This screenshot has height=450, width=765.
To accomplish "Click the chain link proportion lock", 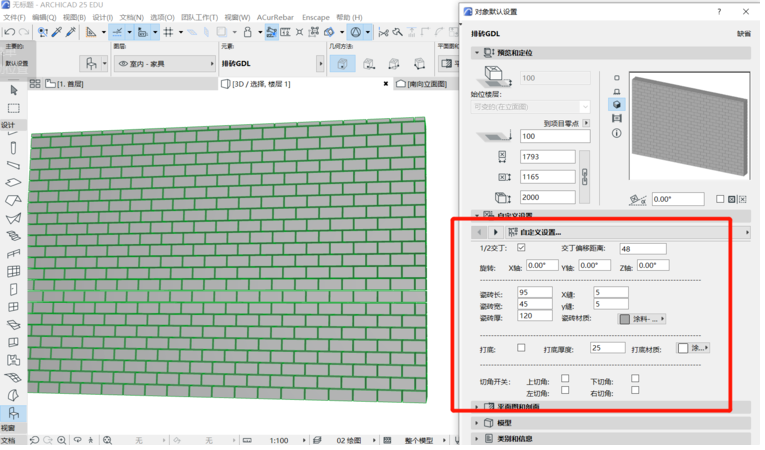I will (584, 177).
